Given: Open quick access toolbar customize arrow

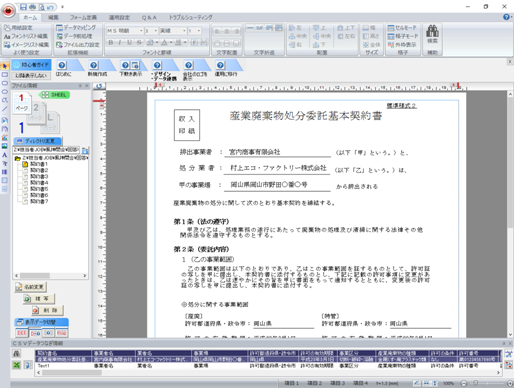Looking at the screenshot, I should point(62,7).
